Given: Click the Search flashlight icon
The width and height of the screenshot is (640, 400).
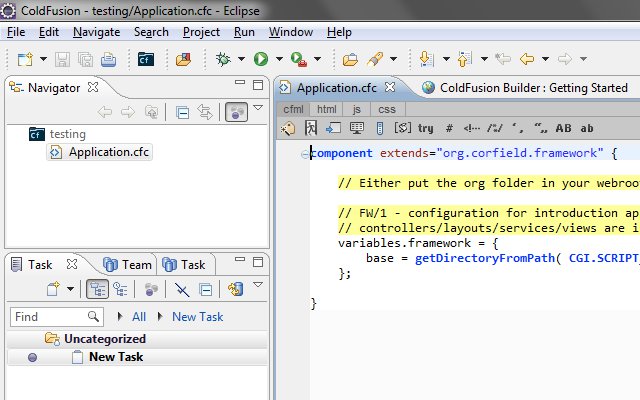Looking at the screenshot, I should 375,60.
